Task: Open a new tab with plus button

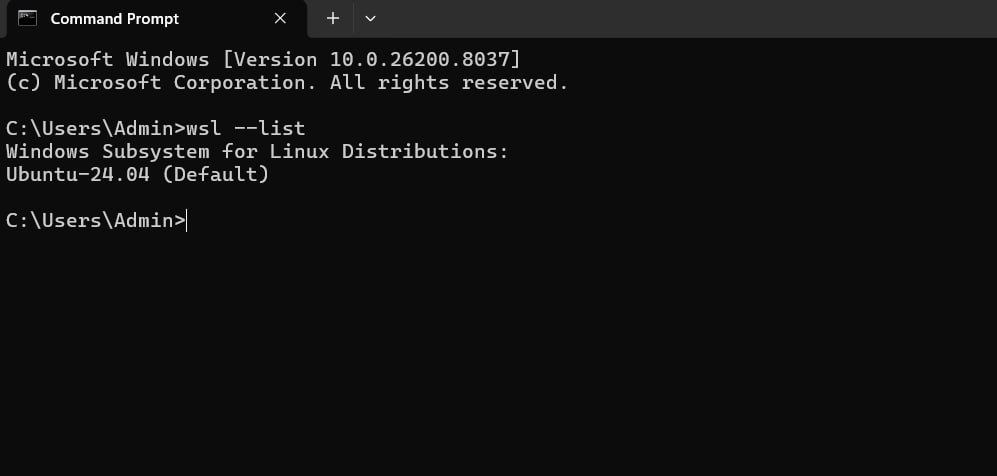Action: click(333, 18)
